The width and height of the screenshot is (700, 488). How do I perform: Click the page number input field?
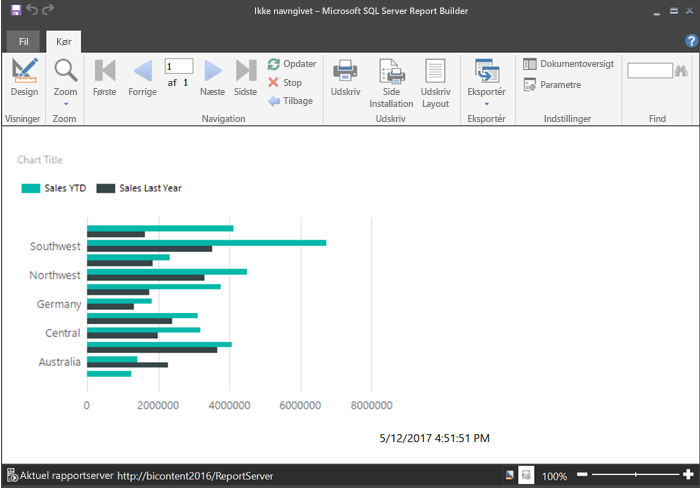(179, 67)
